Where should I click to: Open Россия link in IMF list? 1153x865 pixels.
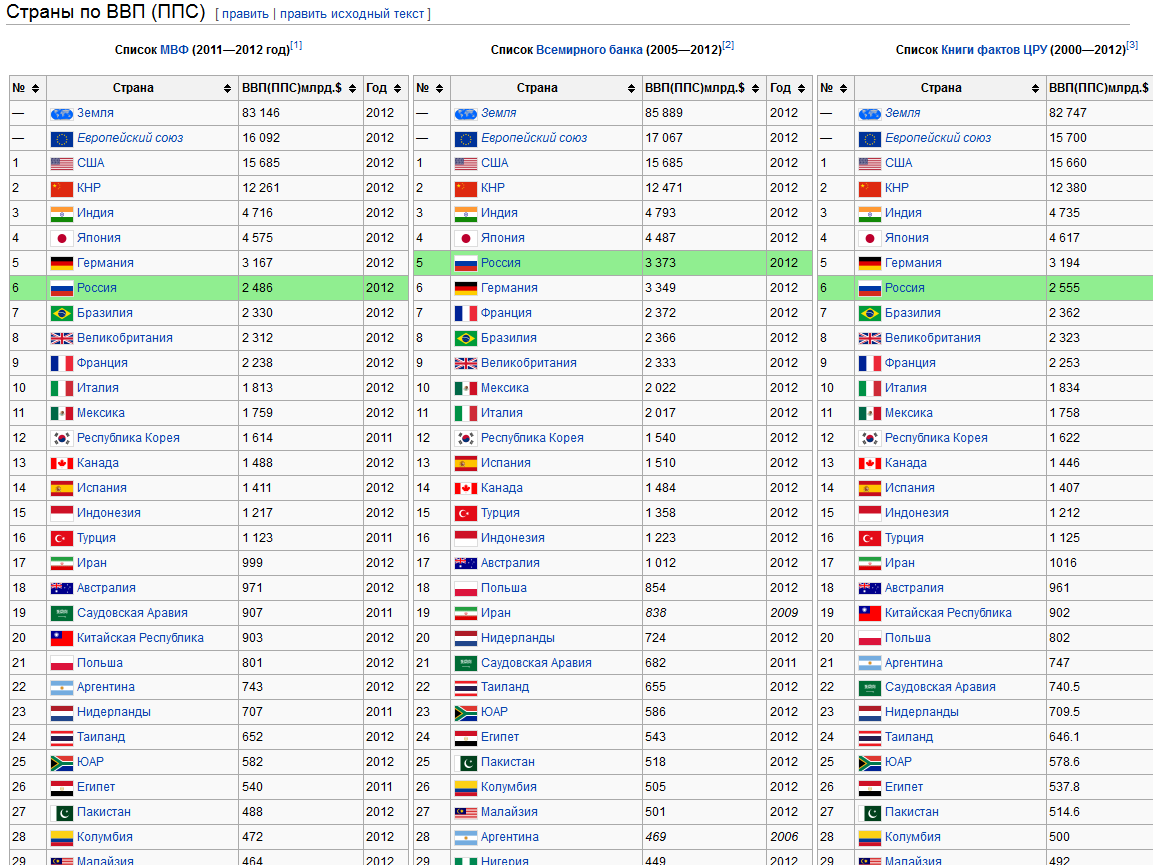(96, 288)
